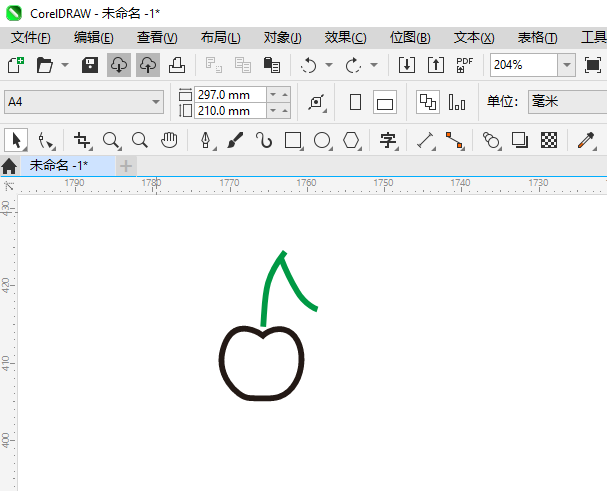This screenshot has width=607, height=491.
Task: Open the units dropdown 毫米
Action: click(x=568, y=102)
